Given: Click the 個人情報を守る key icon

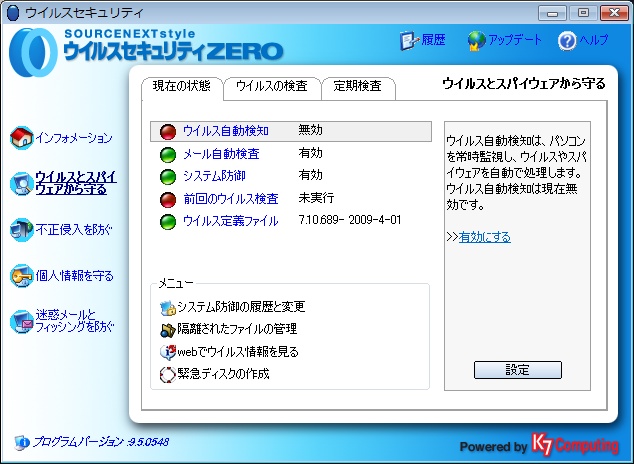Looking at the screenshot, I should coord(21,276).
